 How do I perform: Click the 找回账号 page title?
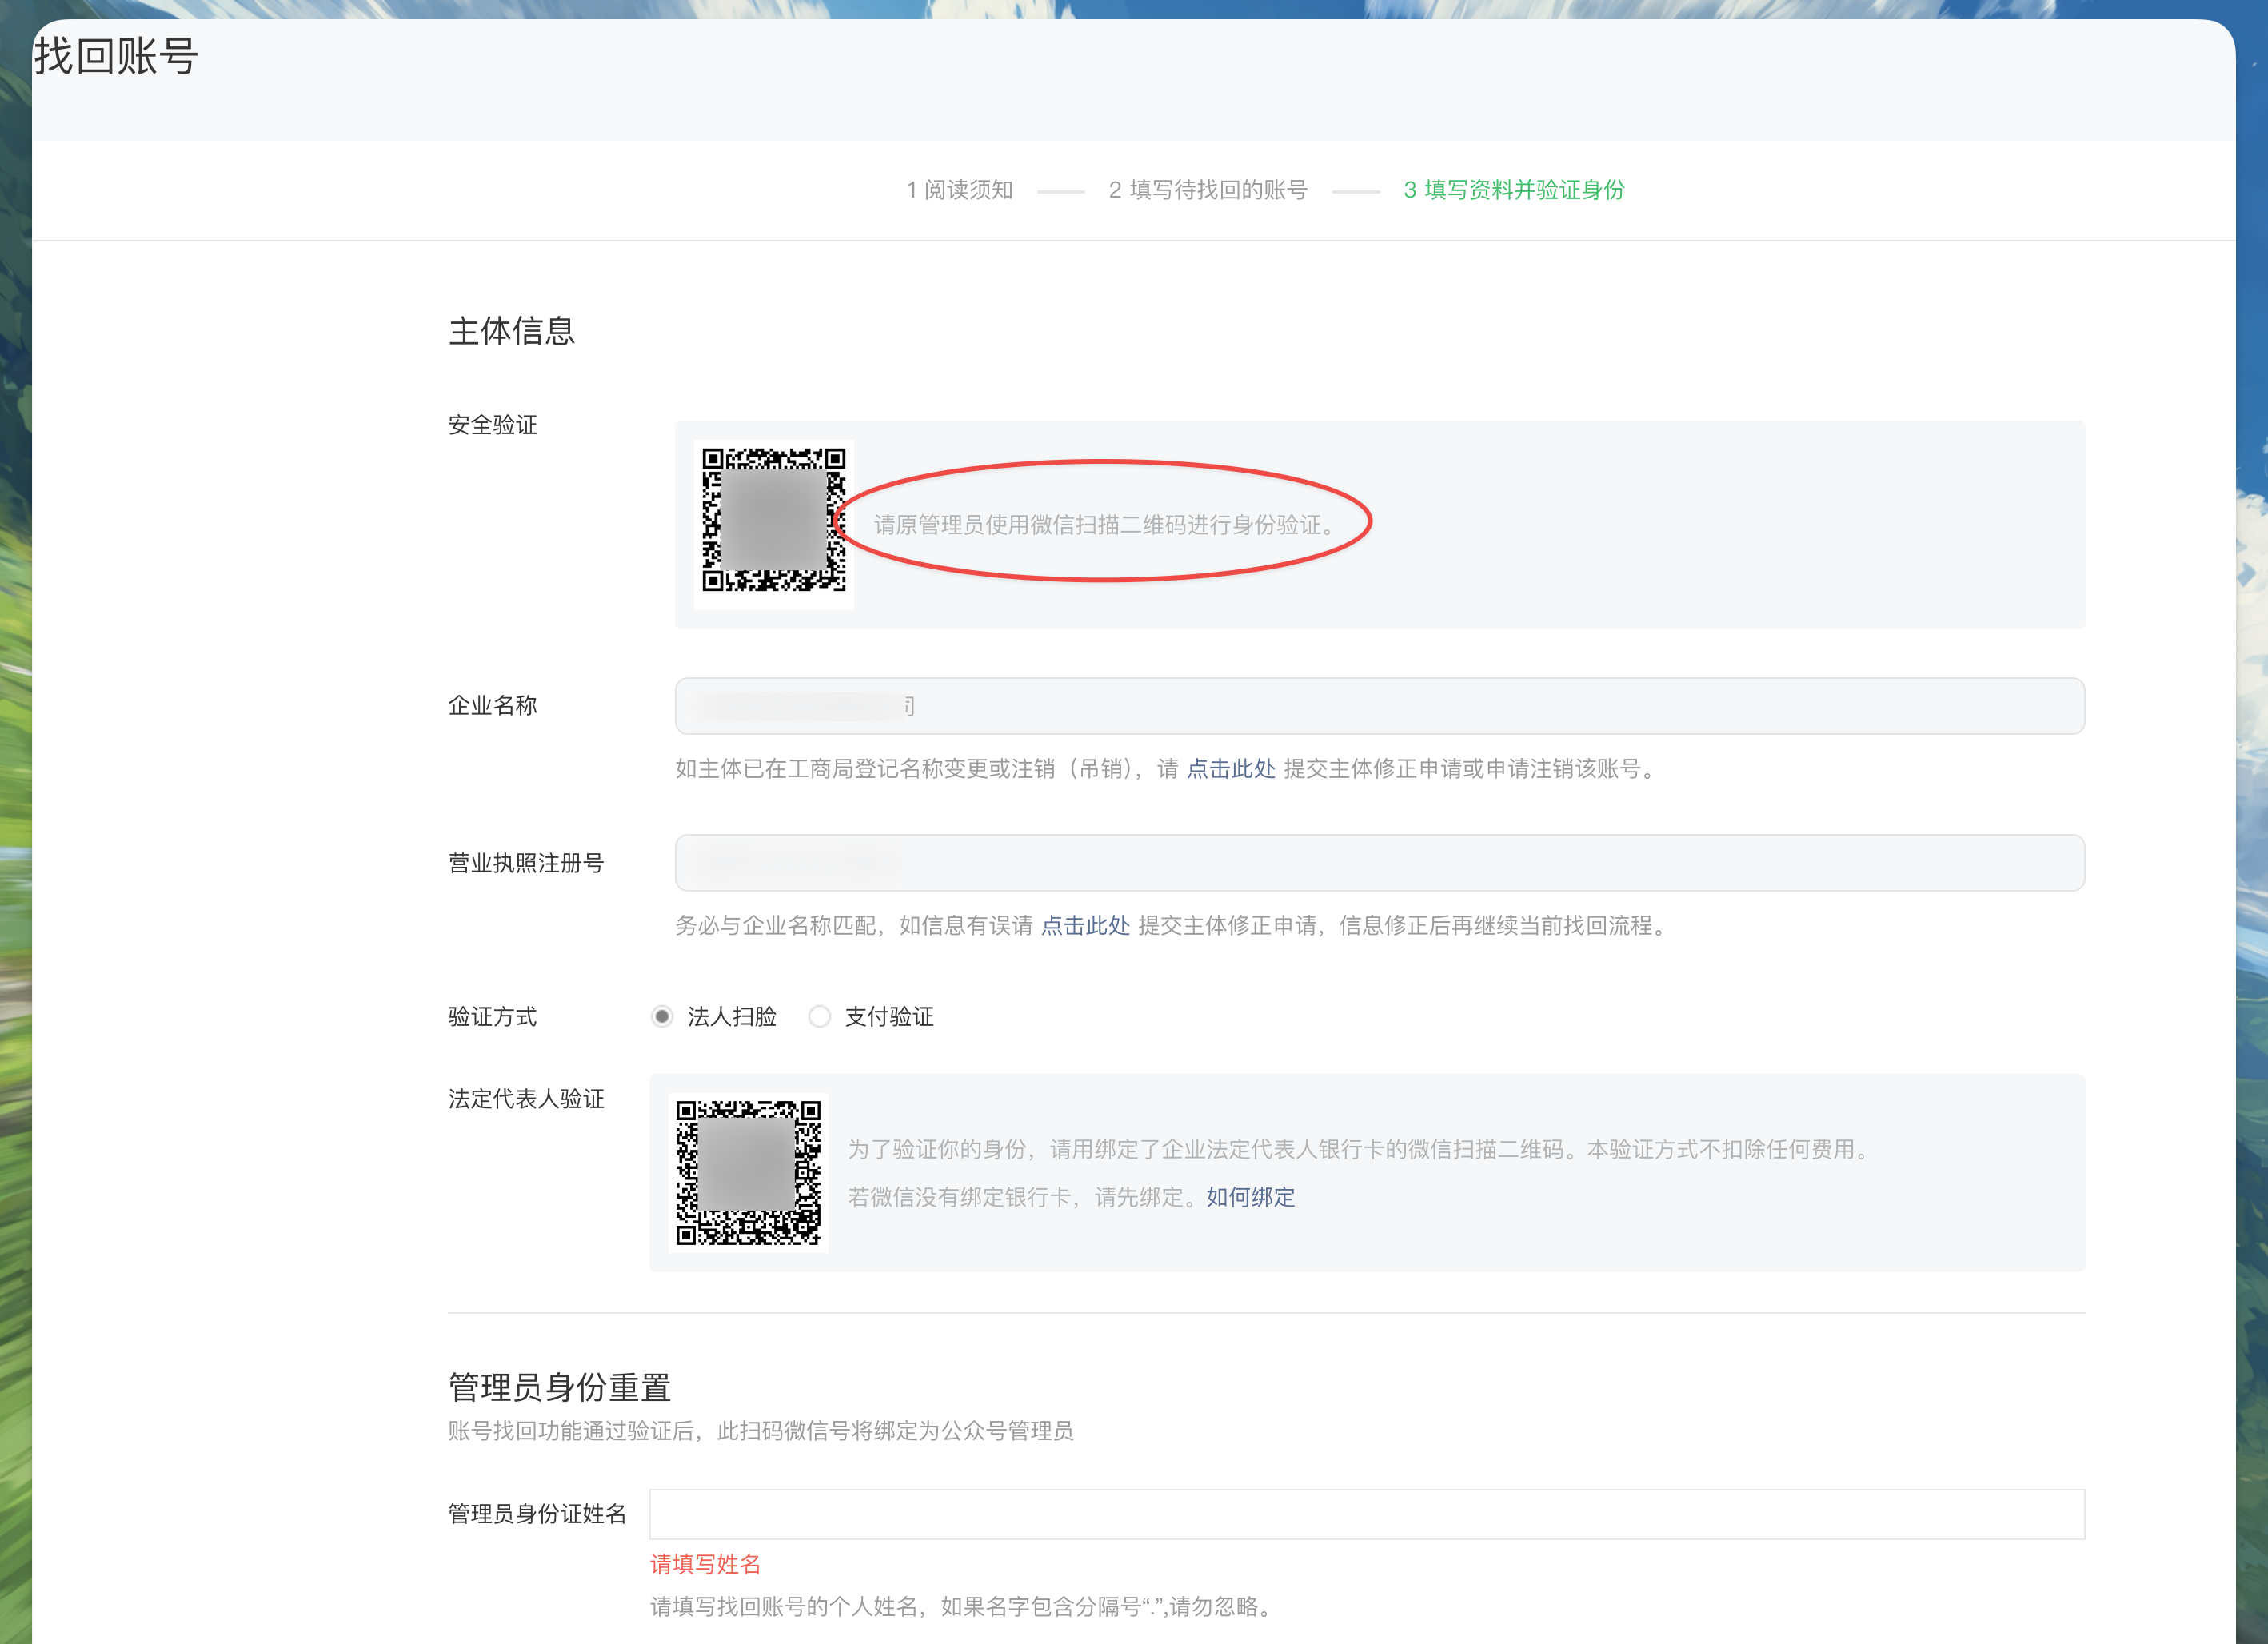116,56
